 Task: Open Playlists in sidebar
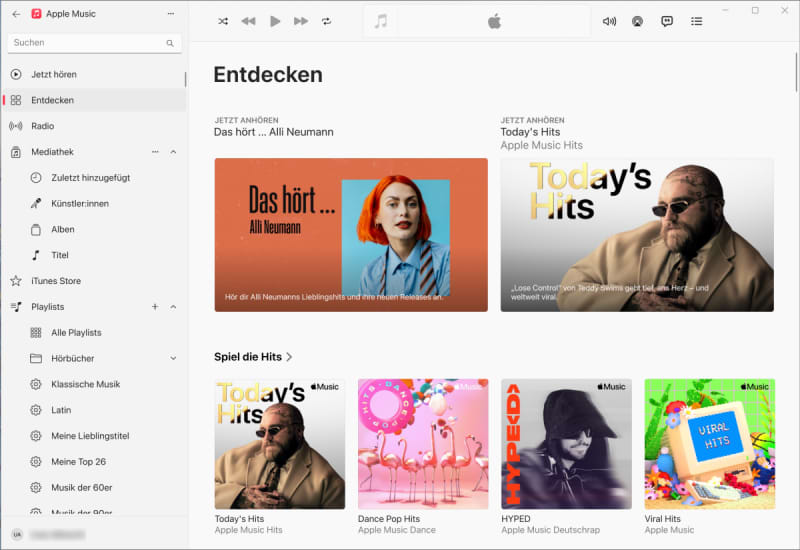point(47,307)
